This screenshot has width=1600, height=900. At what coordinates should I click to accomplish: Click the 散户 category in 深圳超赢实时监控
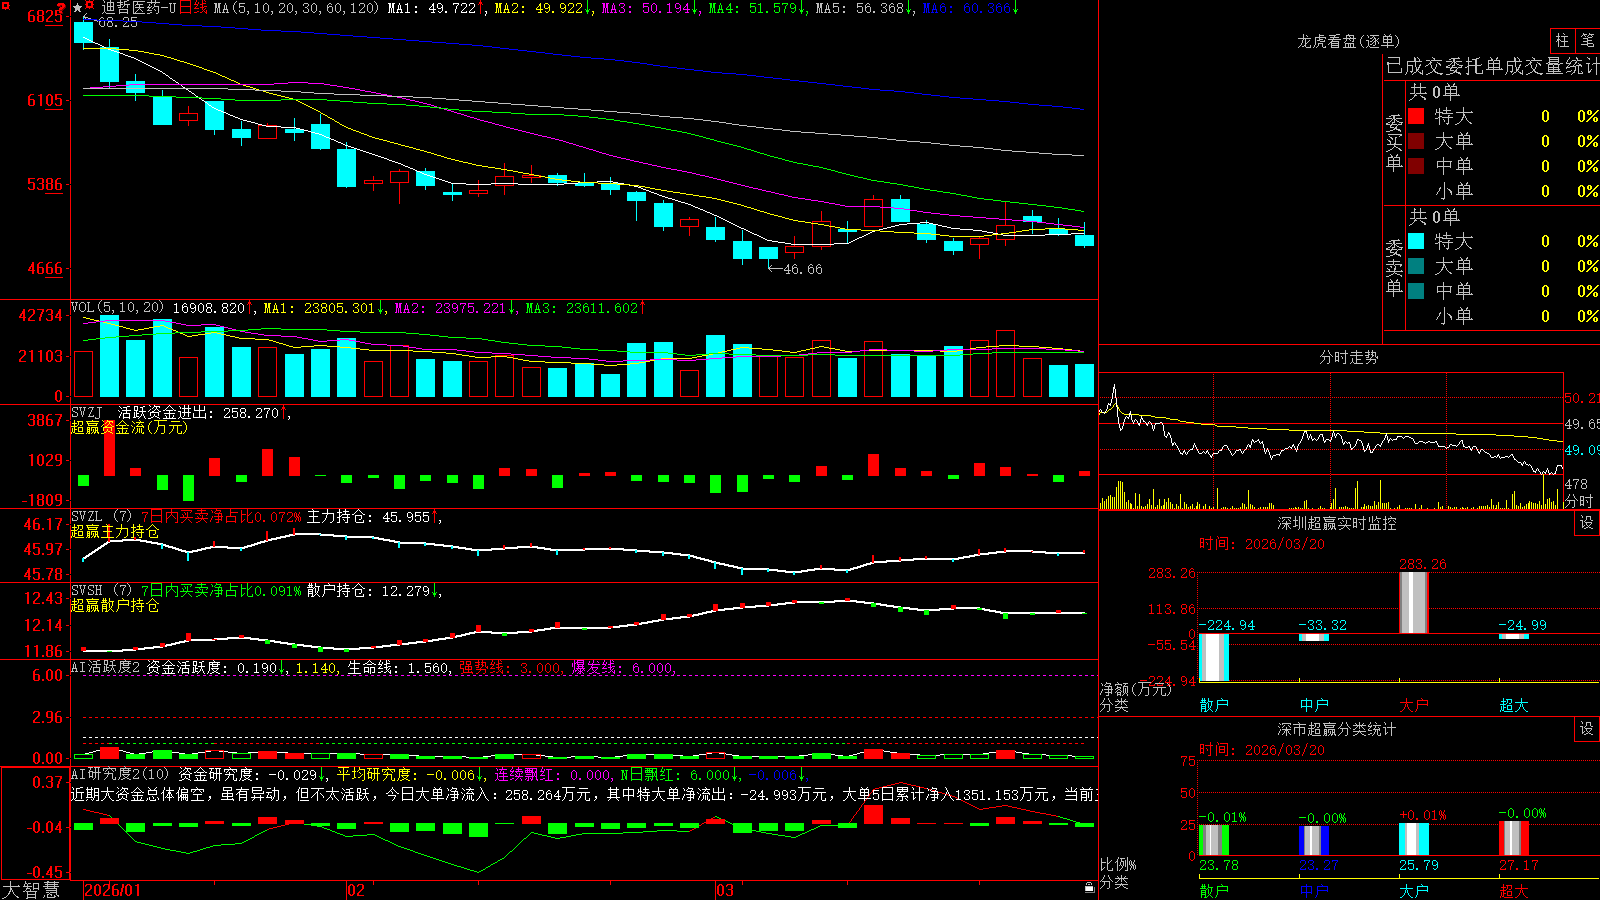coord(1214,705)
